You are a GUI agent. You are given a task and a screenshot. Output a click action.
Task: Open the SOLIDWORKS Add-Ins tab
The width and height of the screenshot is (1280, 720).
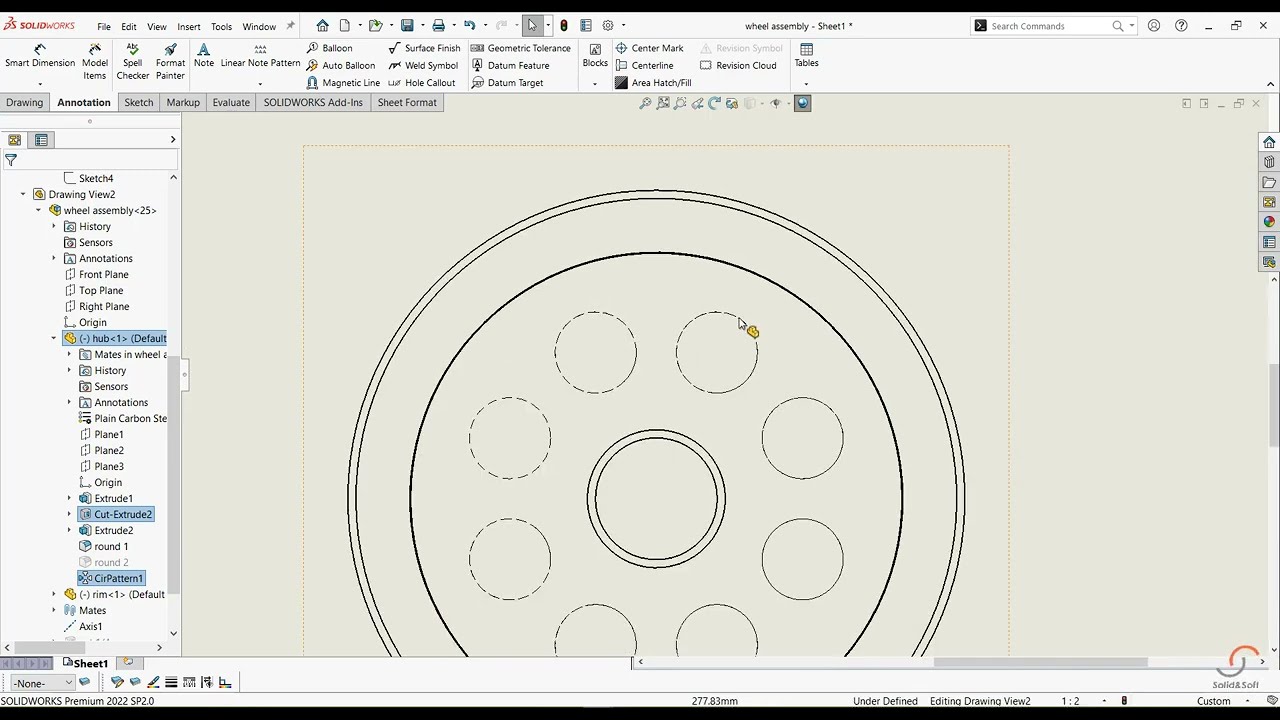(x=313, y=102)
